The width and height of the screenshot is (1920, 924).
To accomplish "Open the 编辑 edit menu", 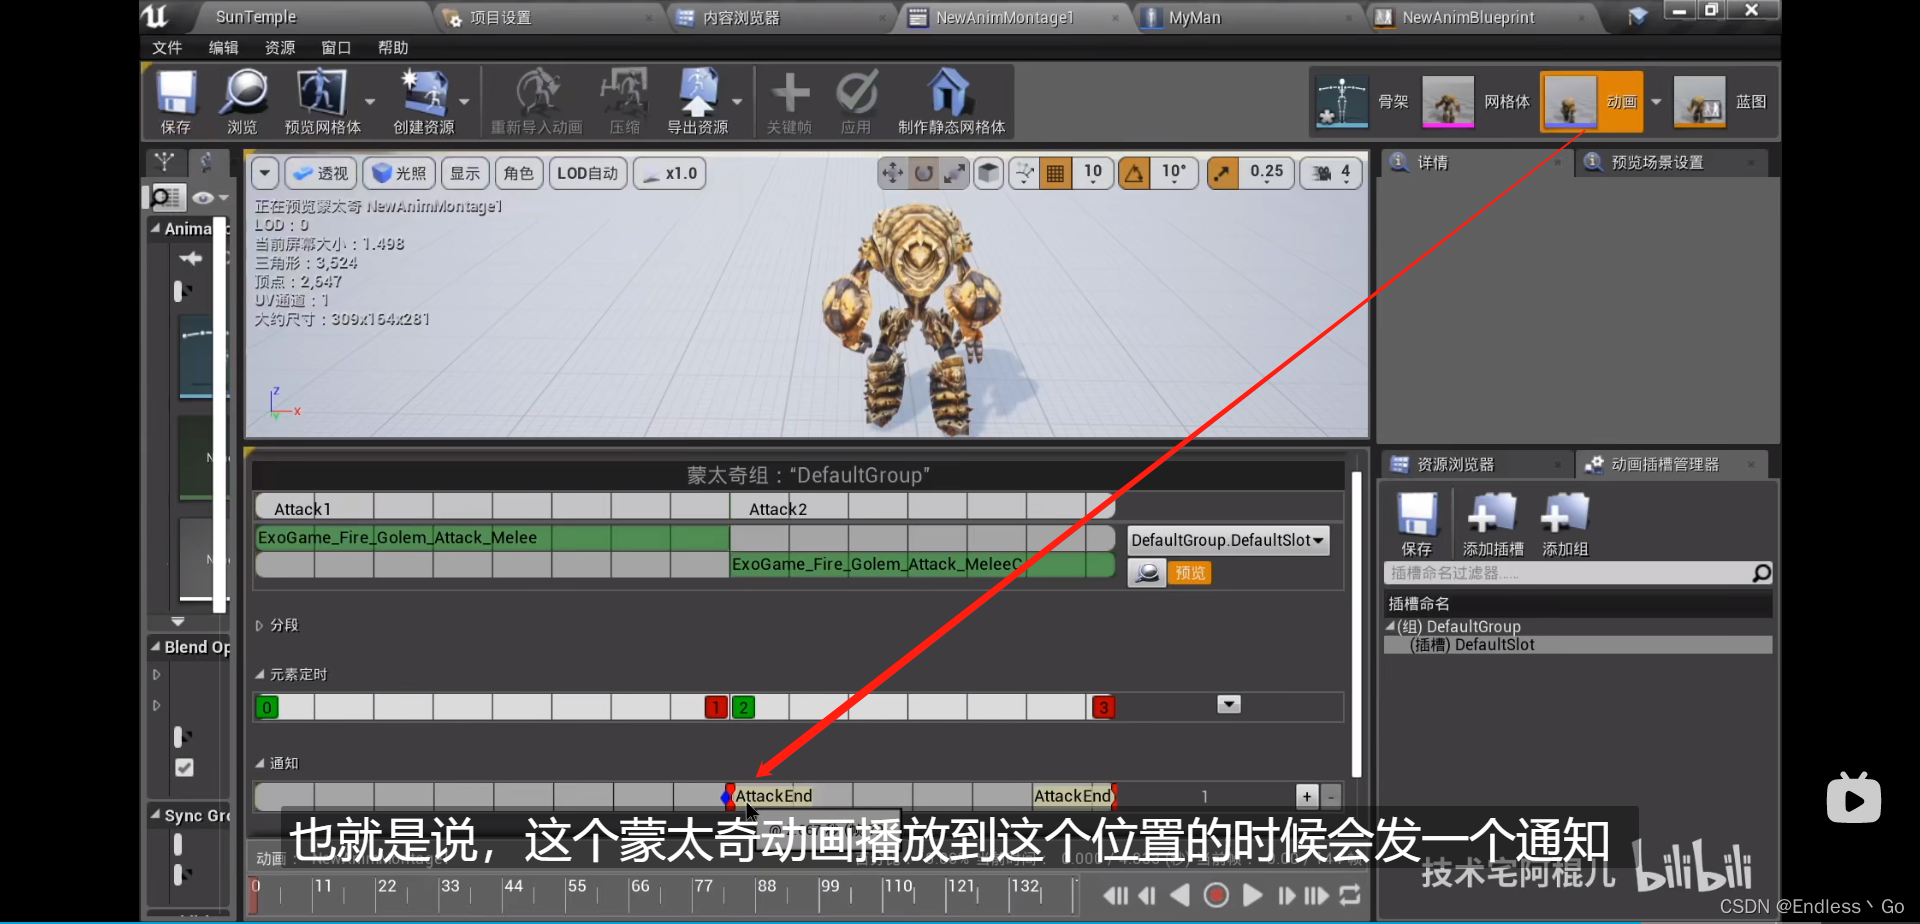I will 223,48.
